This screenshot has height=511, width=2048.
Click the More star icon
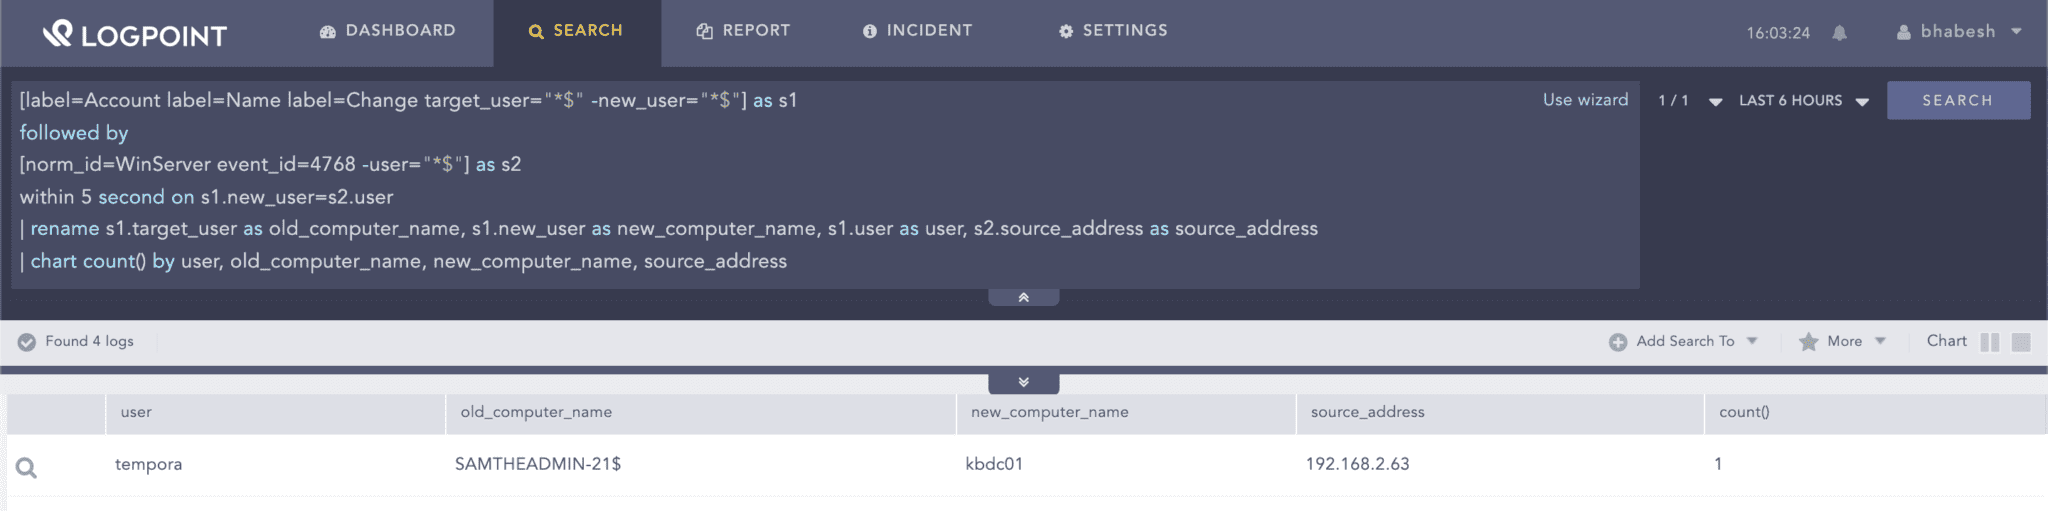coord(1808,342)
